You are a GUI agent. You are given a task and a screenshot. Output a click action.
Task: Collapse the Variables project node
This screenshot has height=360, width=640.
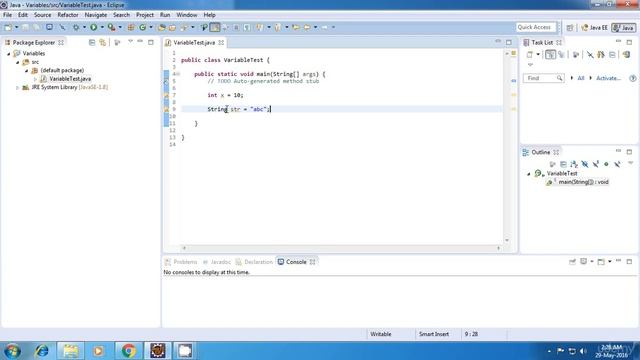[9, 53]
